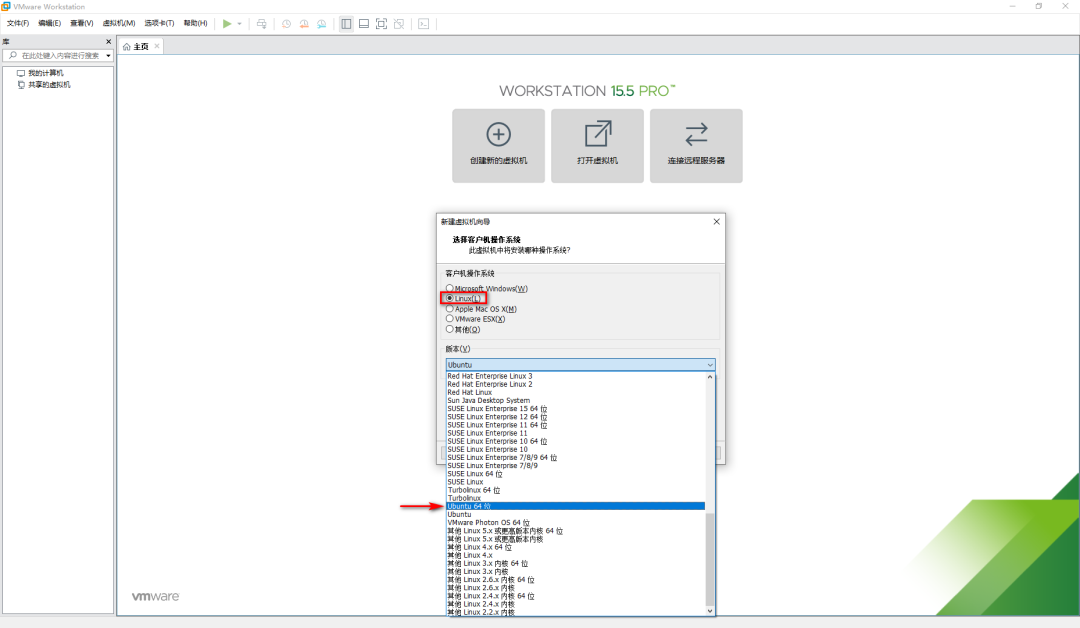Close the 主页 tab
The image size is (1080, 628).
pyautogui.click(x=157, y=46)
